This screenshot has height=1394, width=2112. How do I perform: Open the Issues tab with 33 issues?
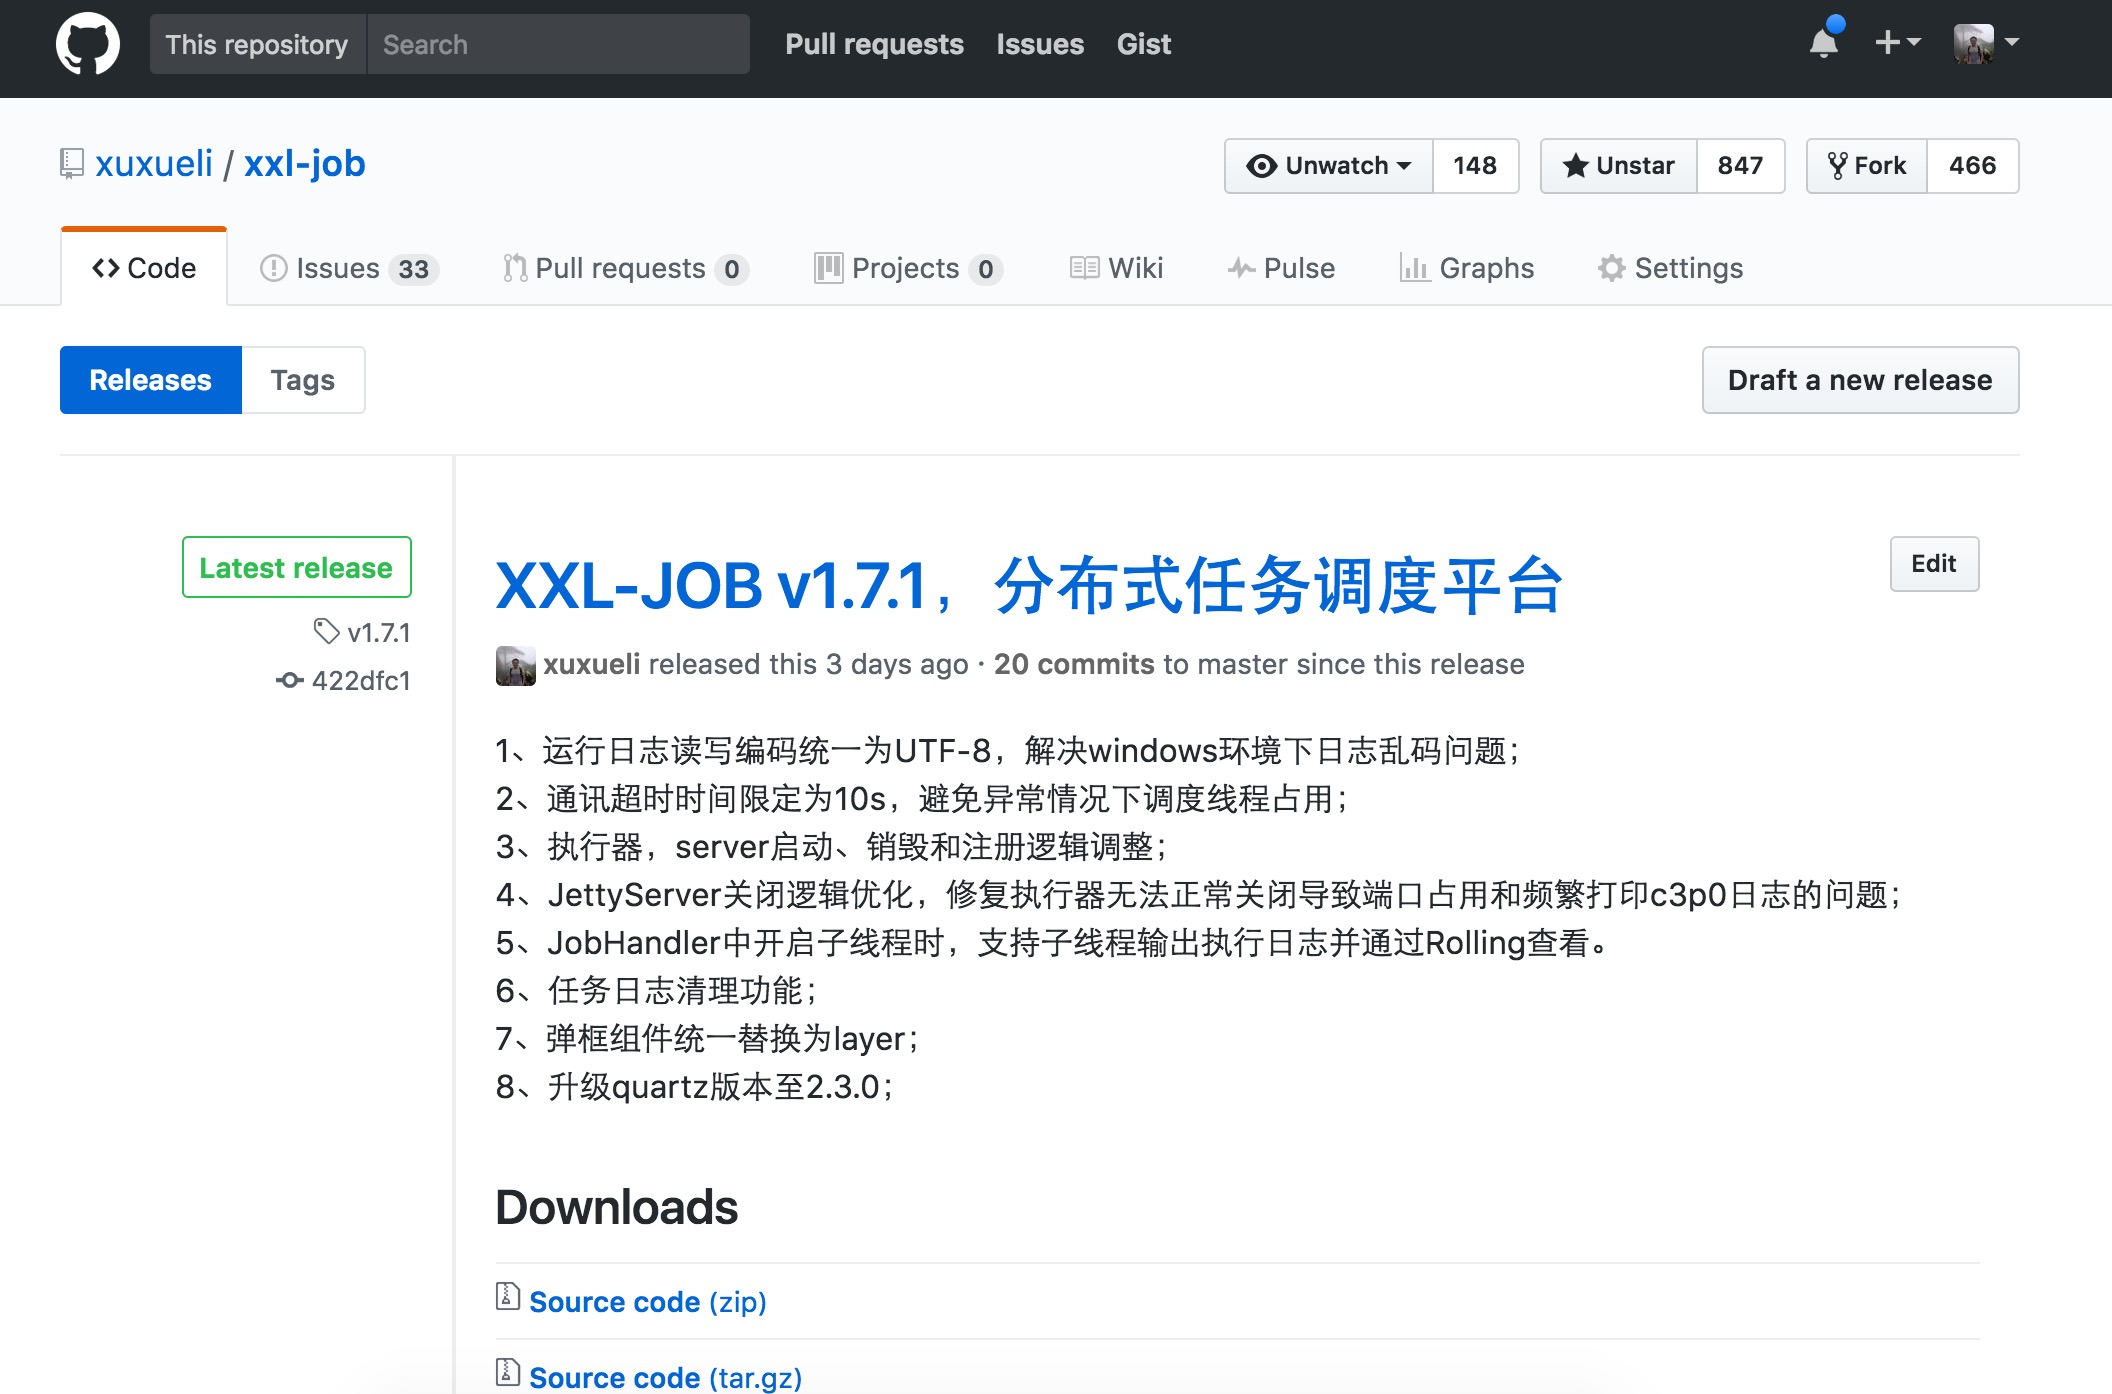349,268
